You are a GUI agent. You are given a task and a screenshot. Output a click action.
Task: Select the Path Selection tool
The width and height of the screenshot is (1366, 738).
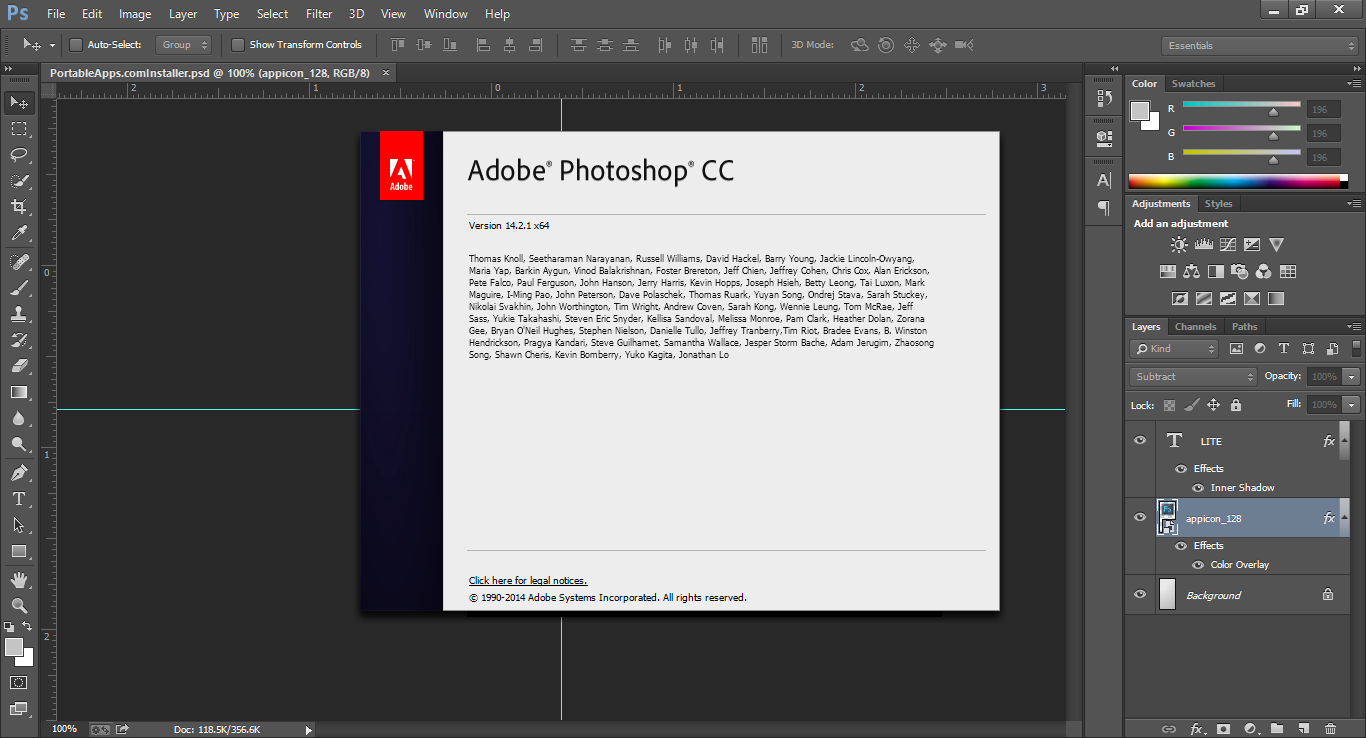point(19,525)
